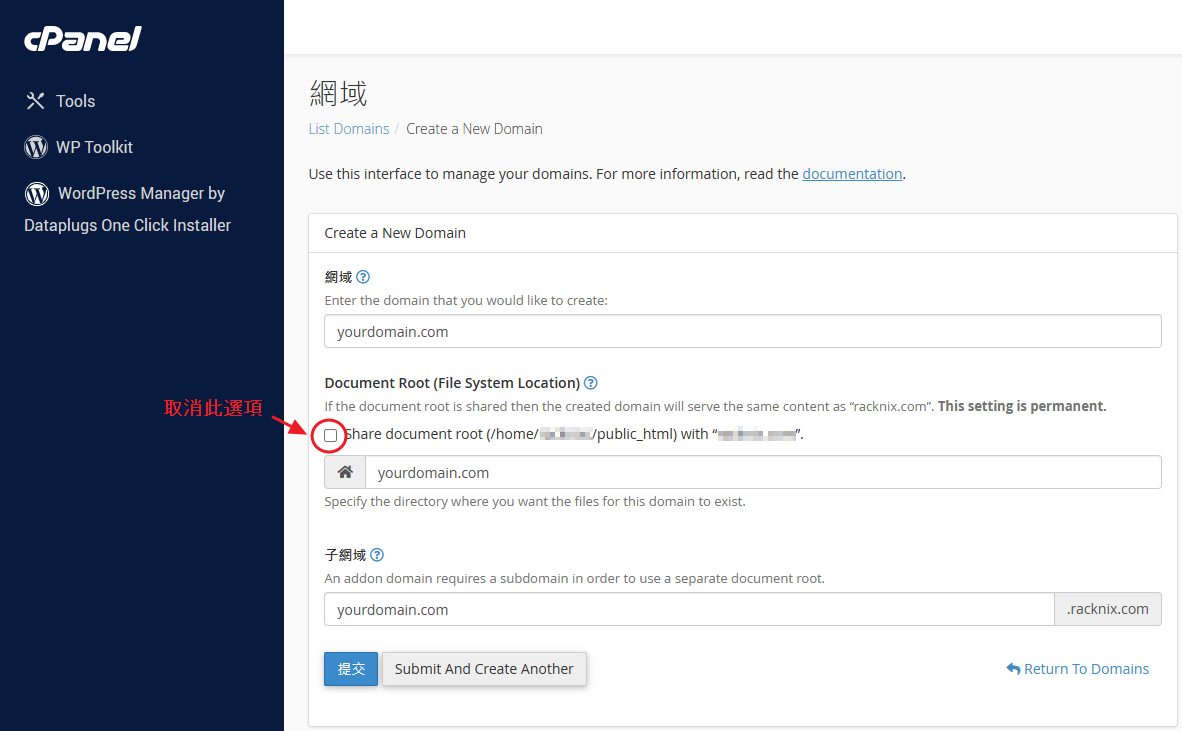Open the help icon next to 網域
This screenshot has height=731, width=1182.
coord(362,277)
